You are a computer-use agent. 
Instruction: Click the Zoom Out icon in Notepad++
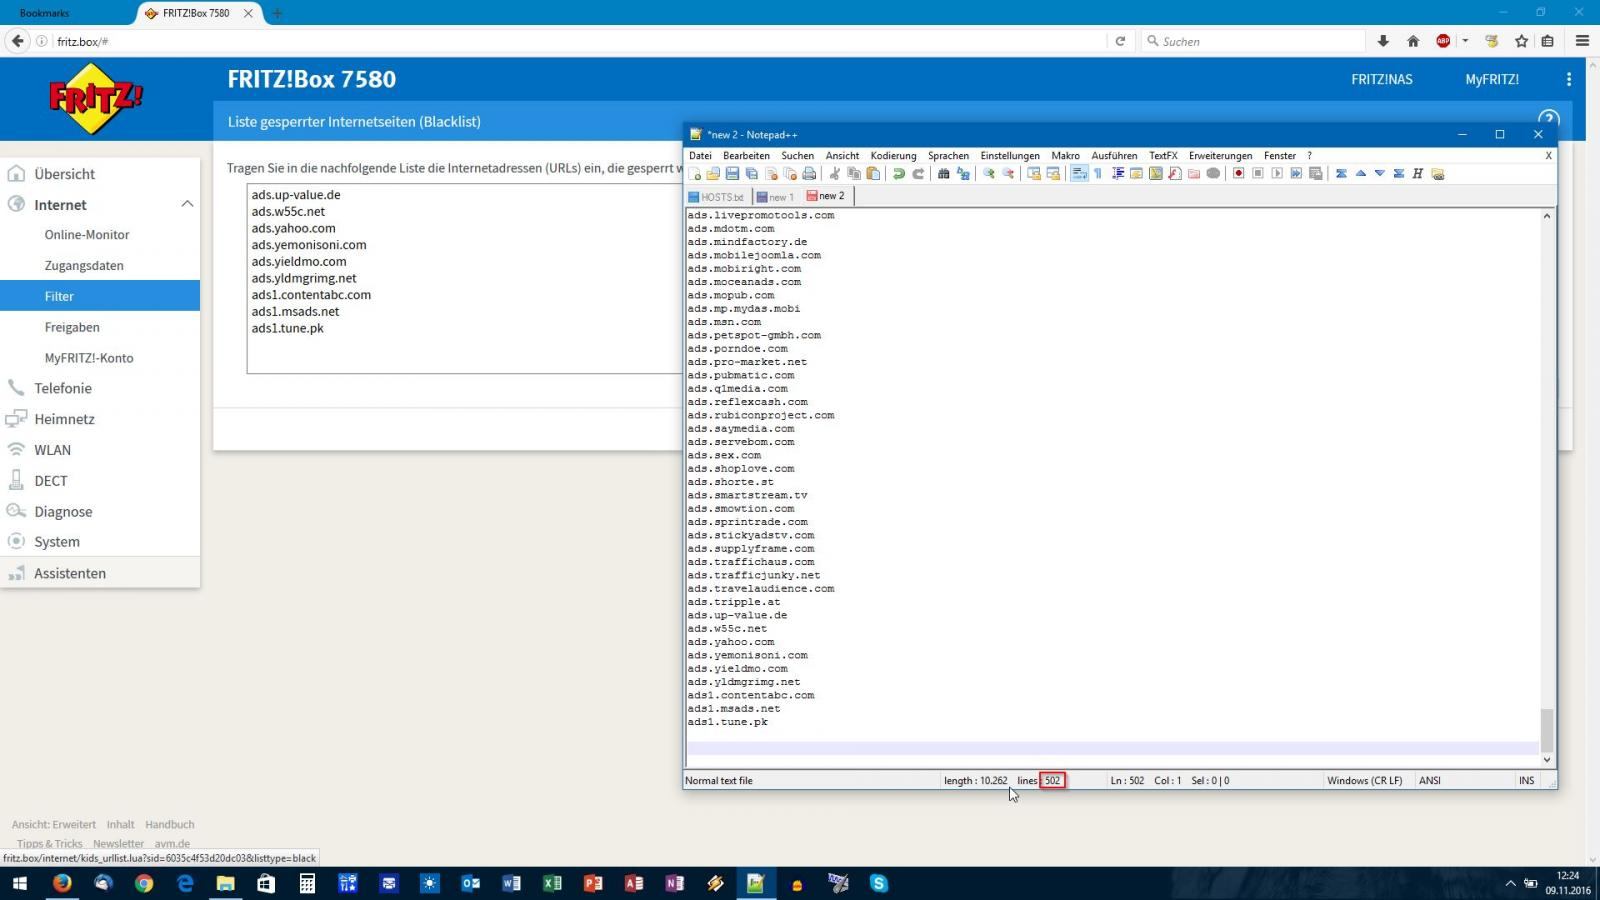pos(1008,174)
